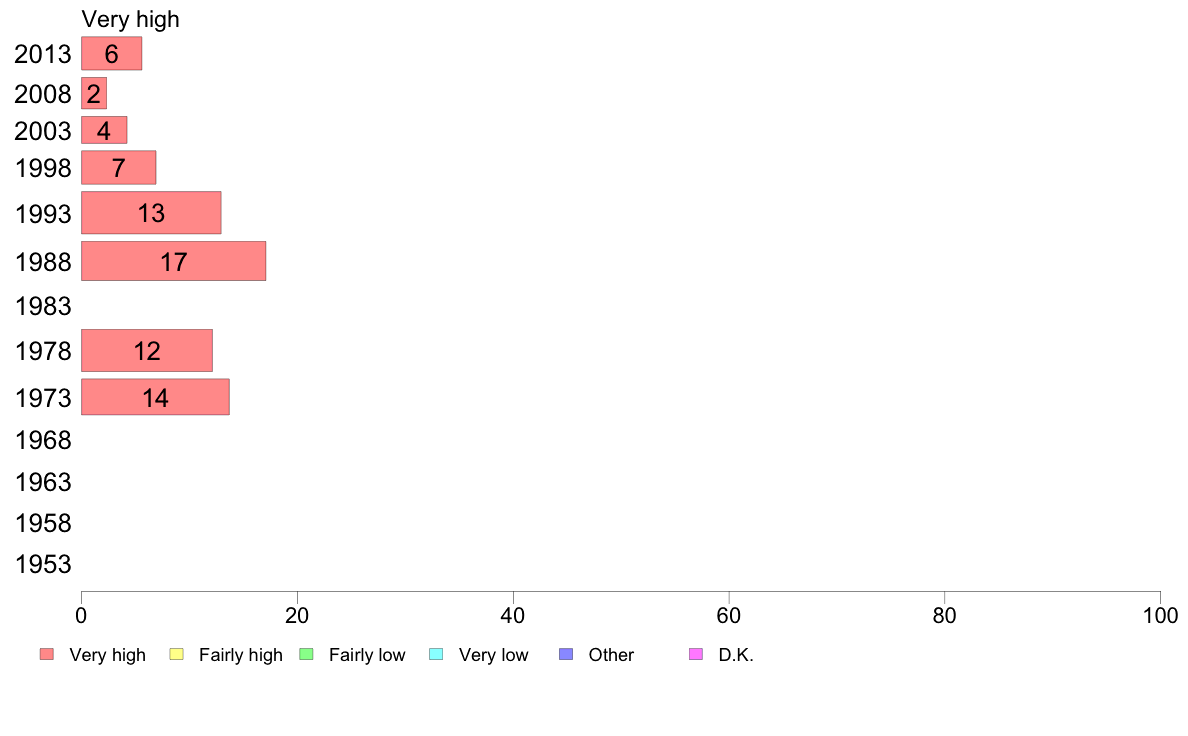Click the 1983 year label
This screenshot has width=1188, height=736.
43,306
